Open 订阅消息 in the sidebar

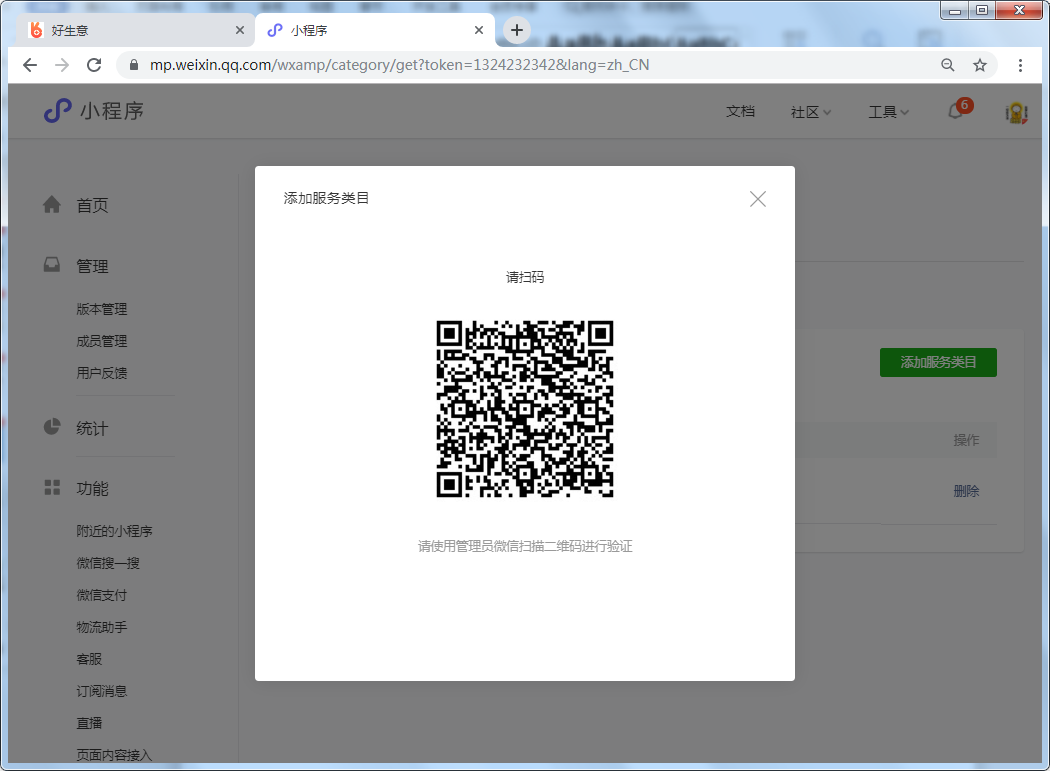click(102, 691)
